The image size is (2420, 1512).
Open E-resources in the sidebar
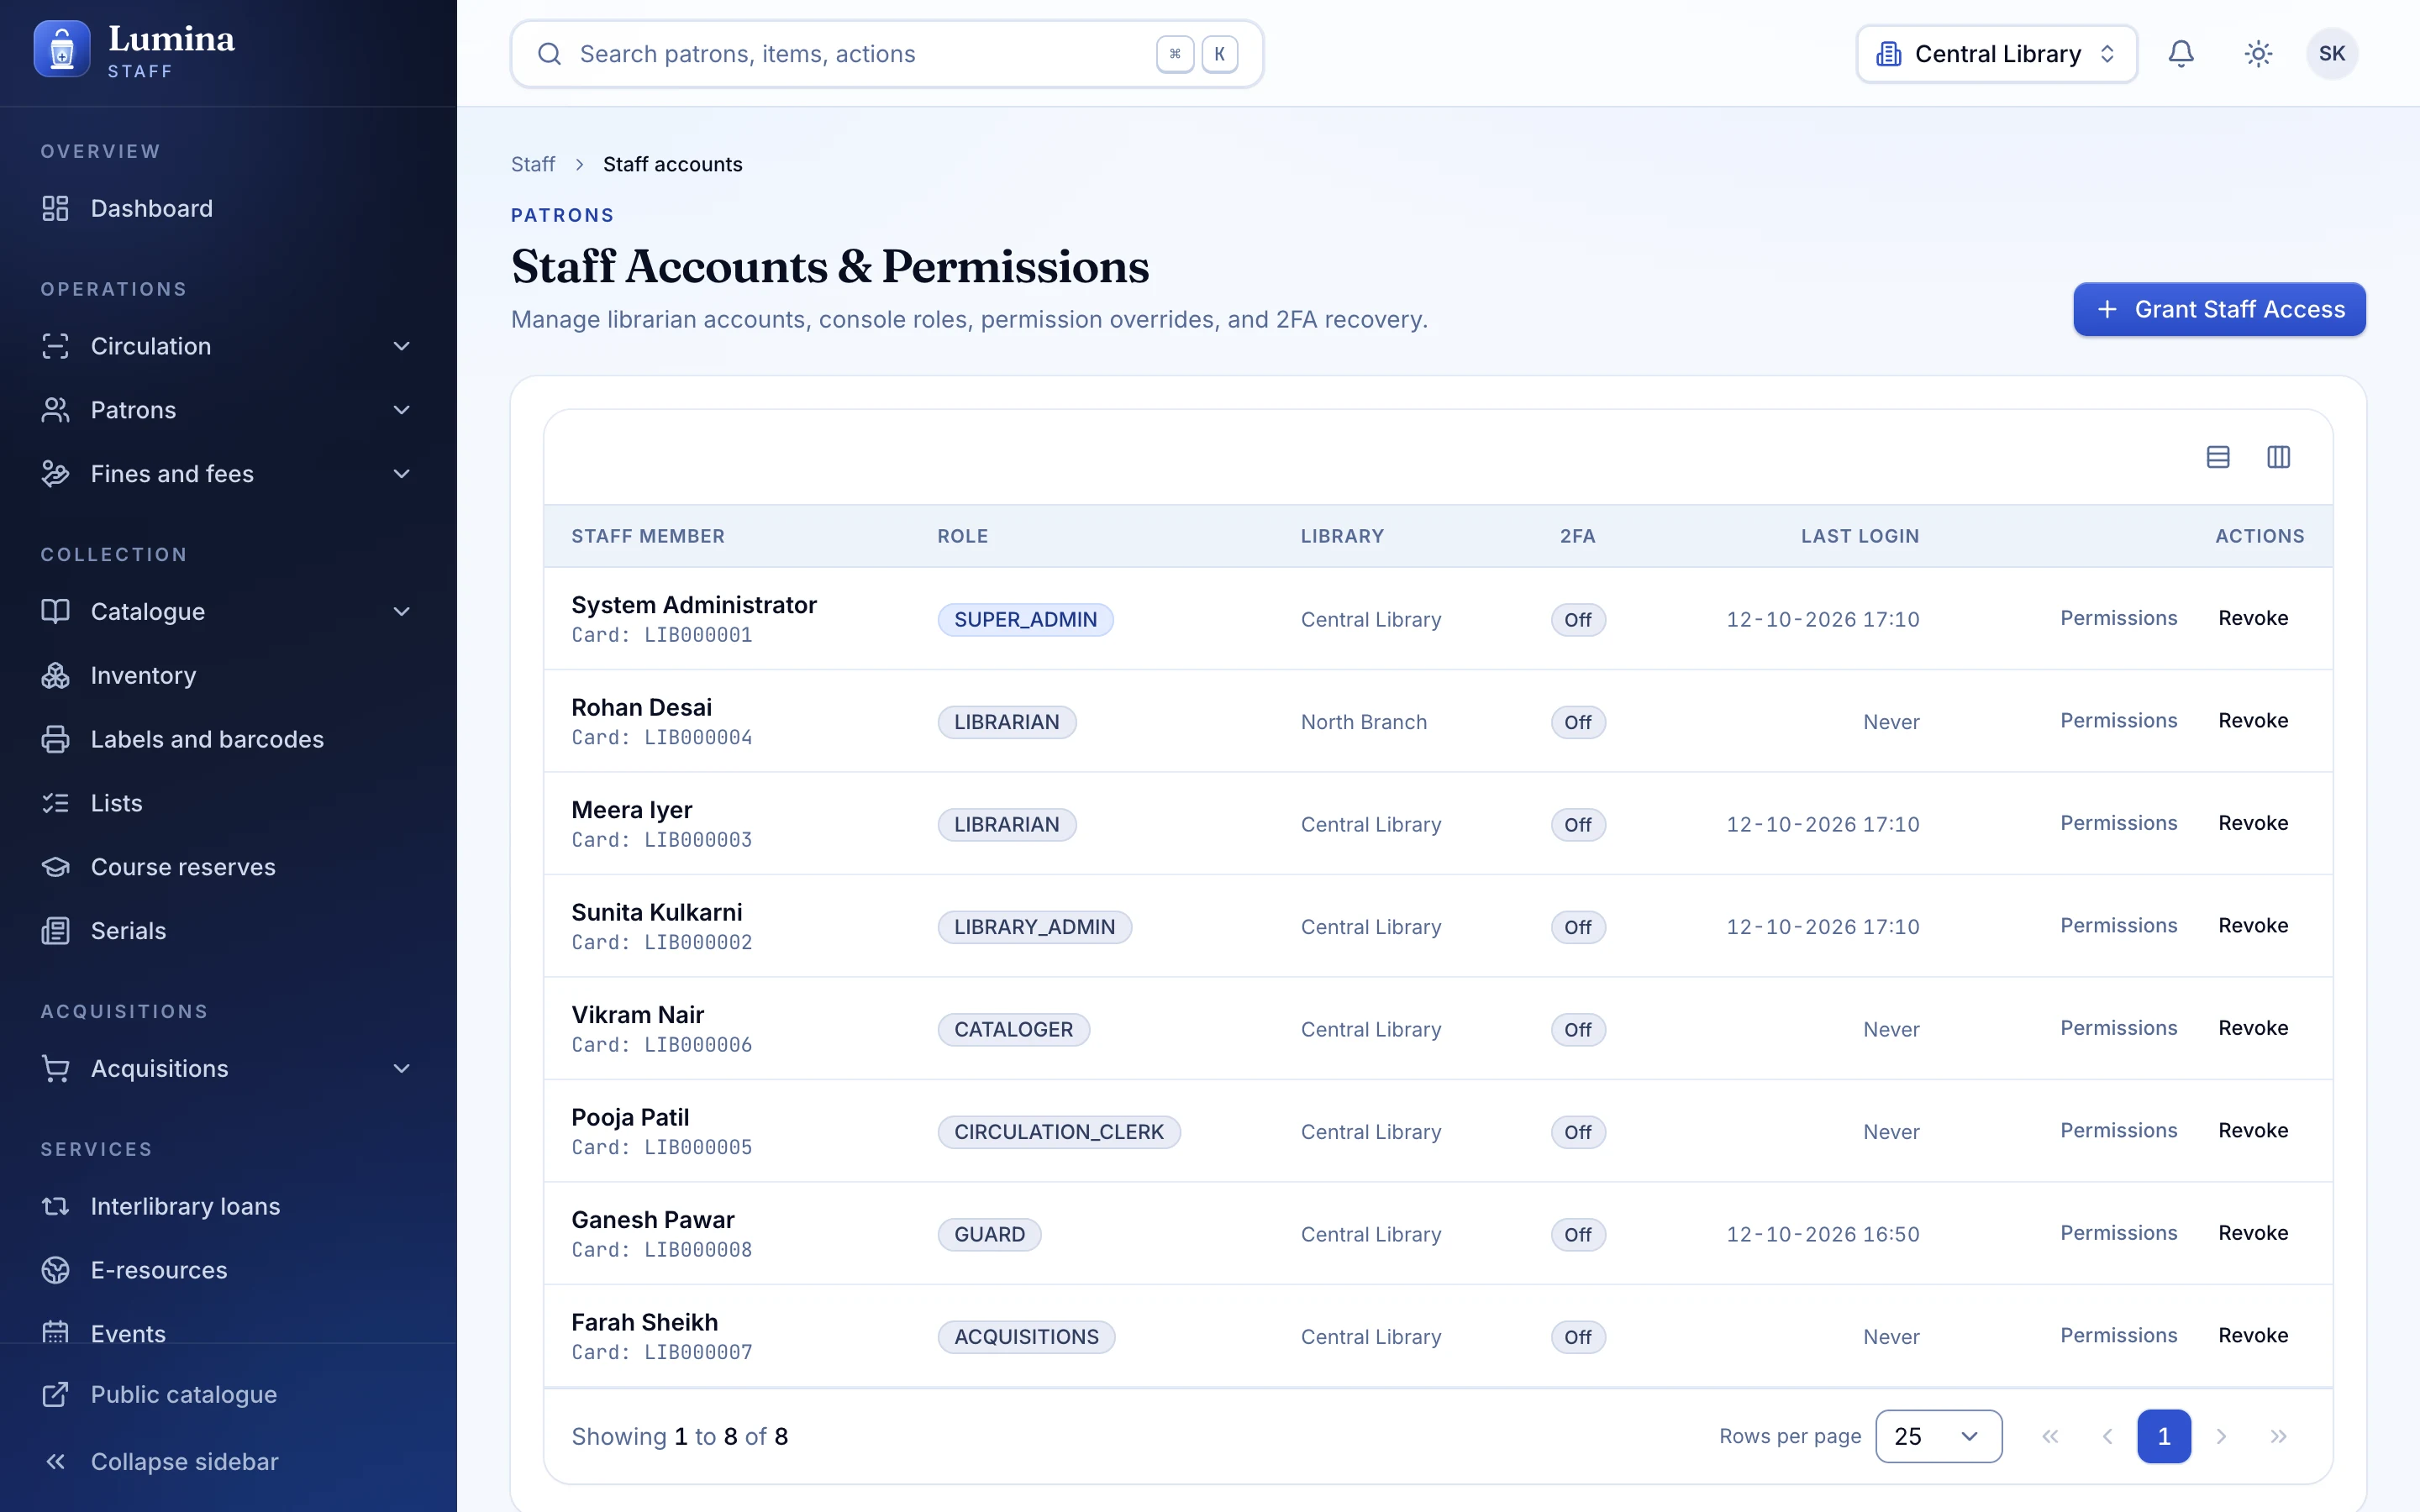click(228, 1270)
